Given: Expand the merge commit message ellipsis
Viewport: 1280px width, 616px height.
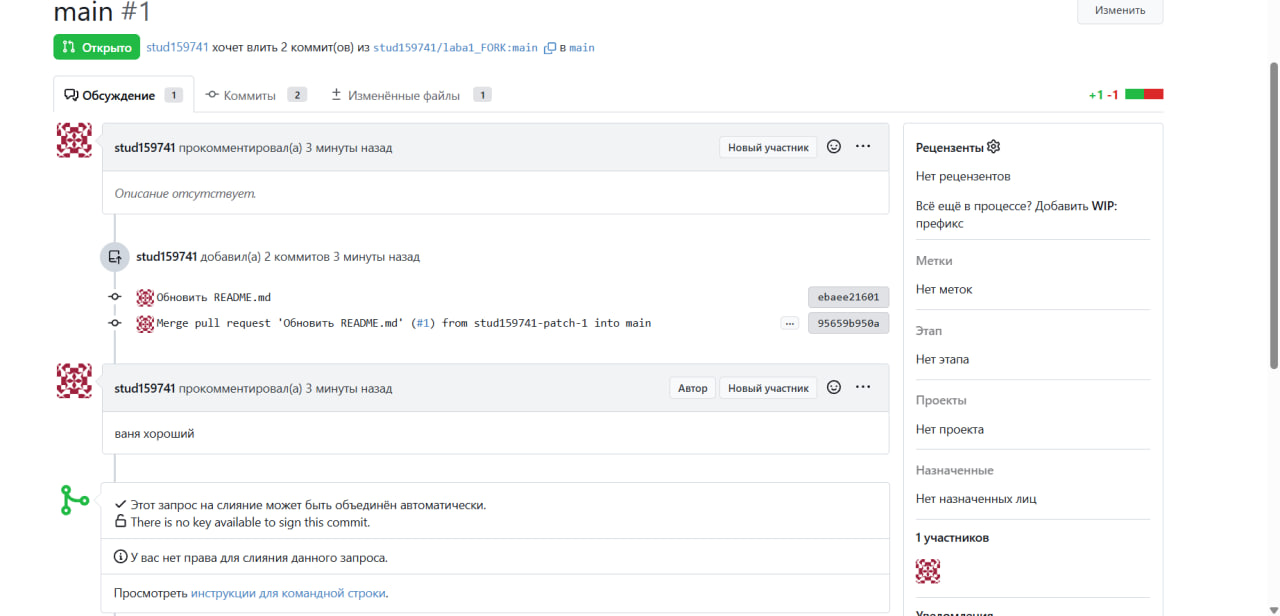Looking at the screenshot, I should pyautogui.click(x=790, y=323).
